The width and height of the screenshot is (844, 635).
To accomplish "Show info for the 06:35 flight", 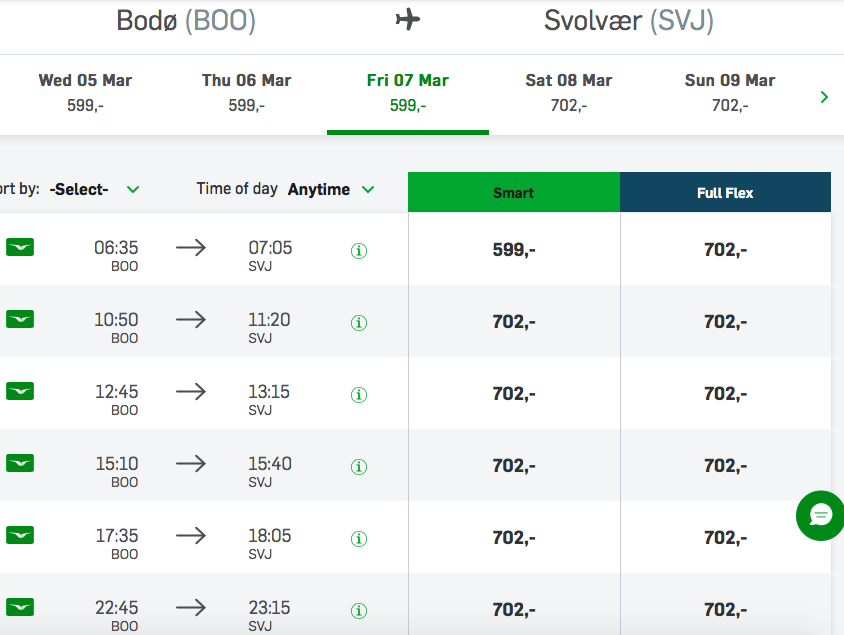I will pyautogui.click(x=359, y=251).
